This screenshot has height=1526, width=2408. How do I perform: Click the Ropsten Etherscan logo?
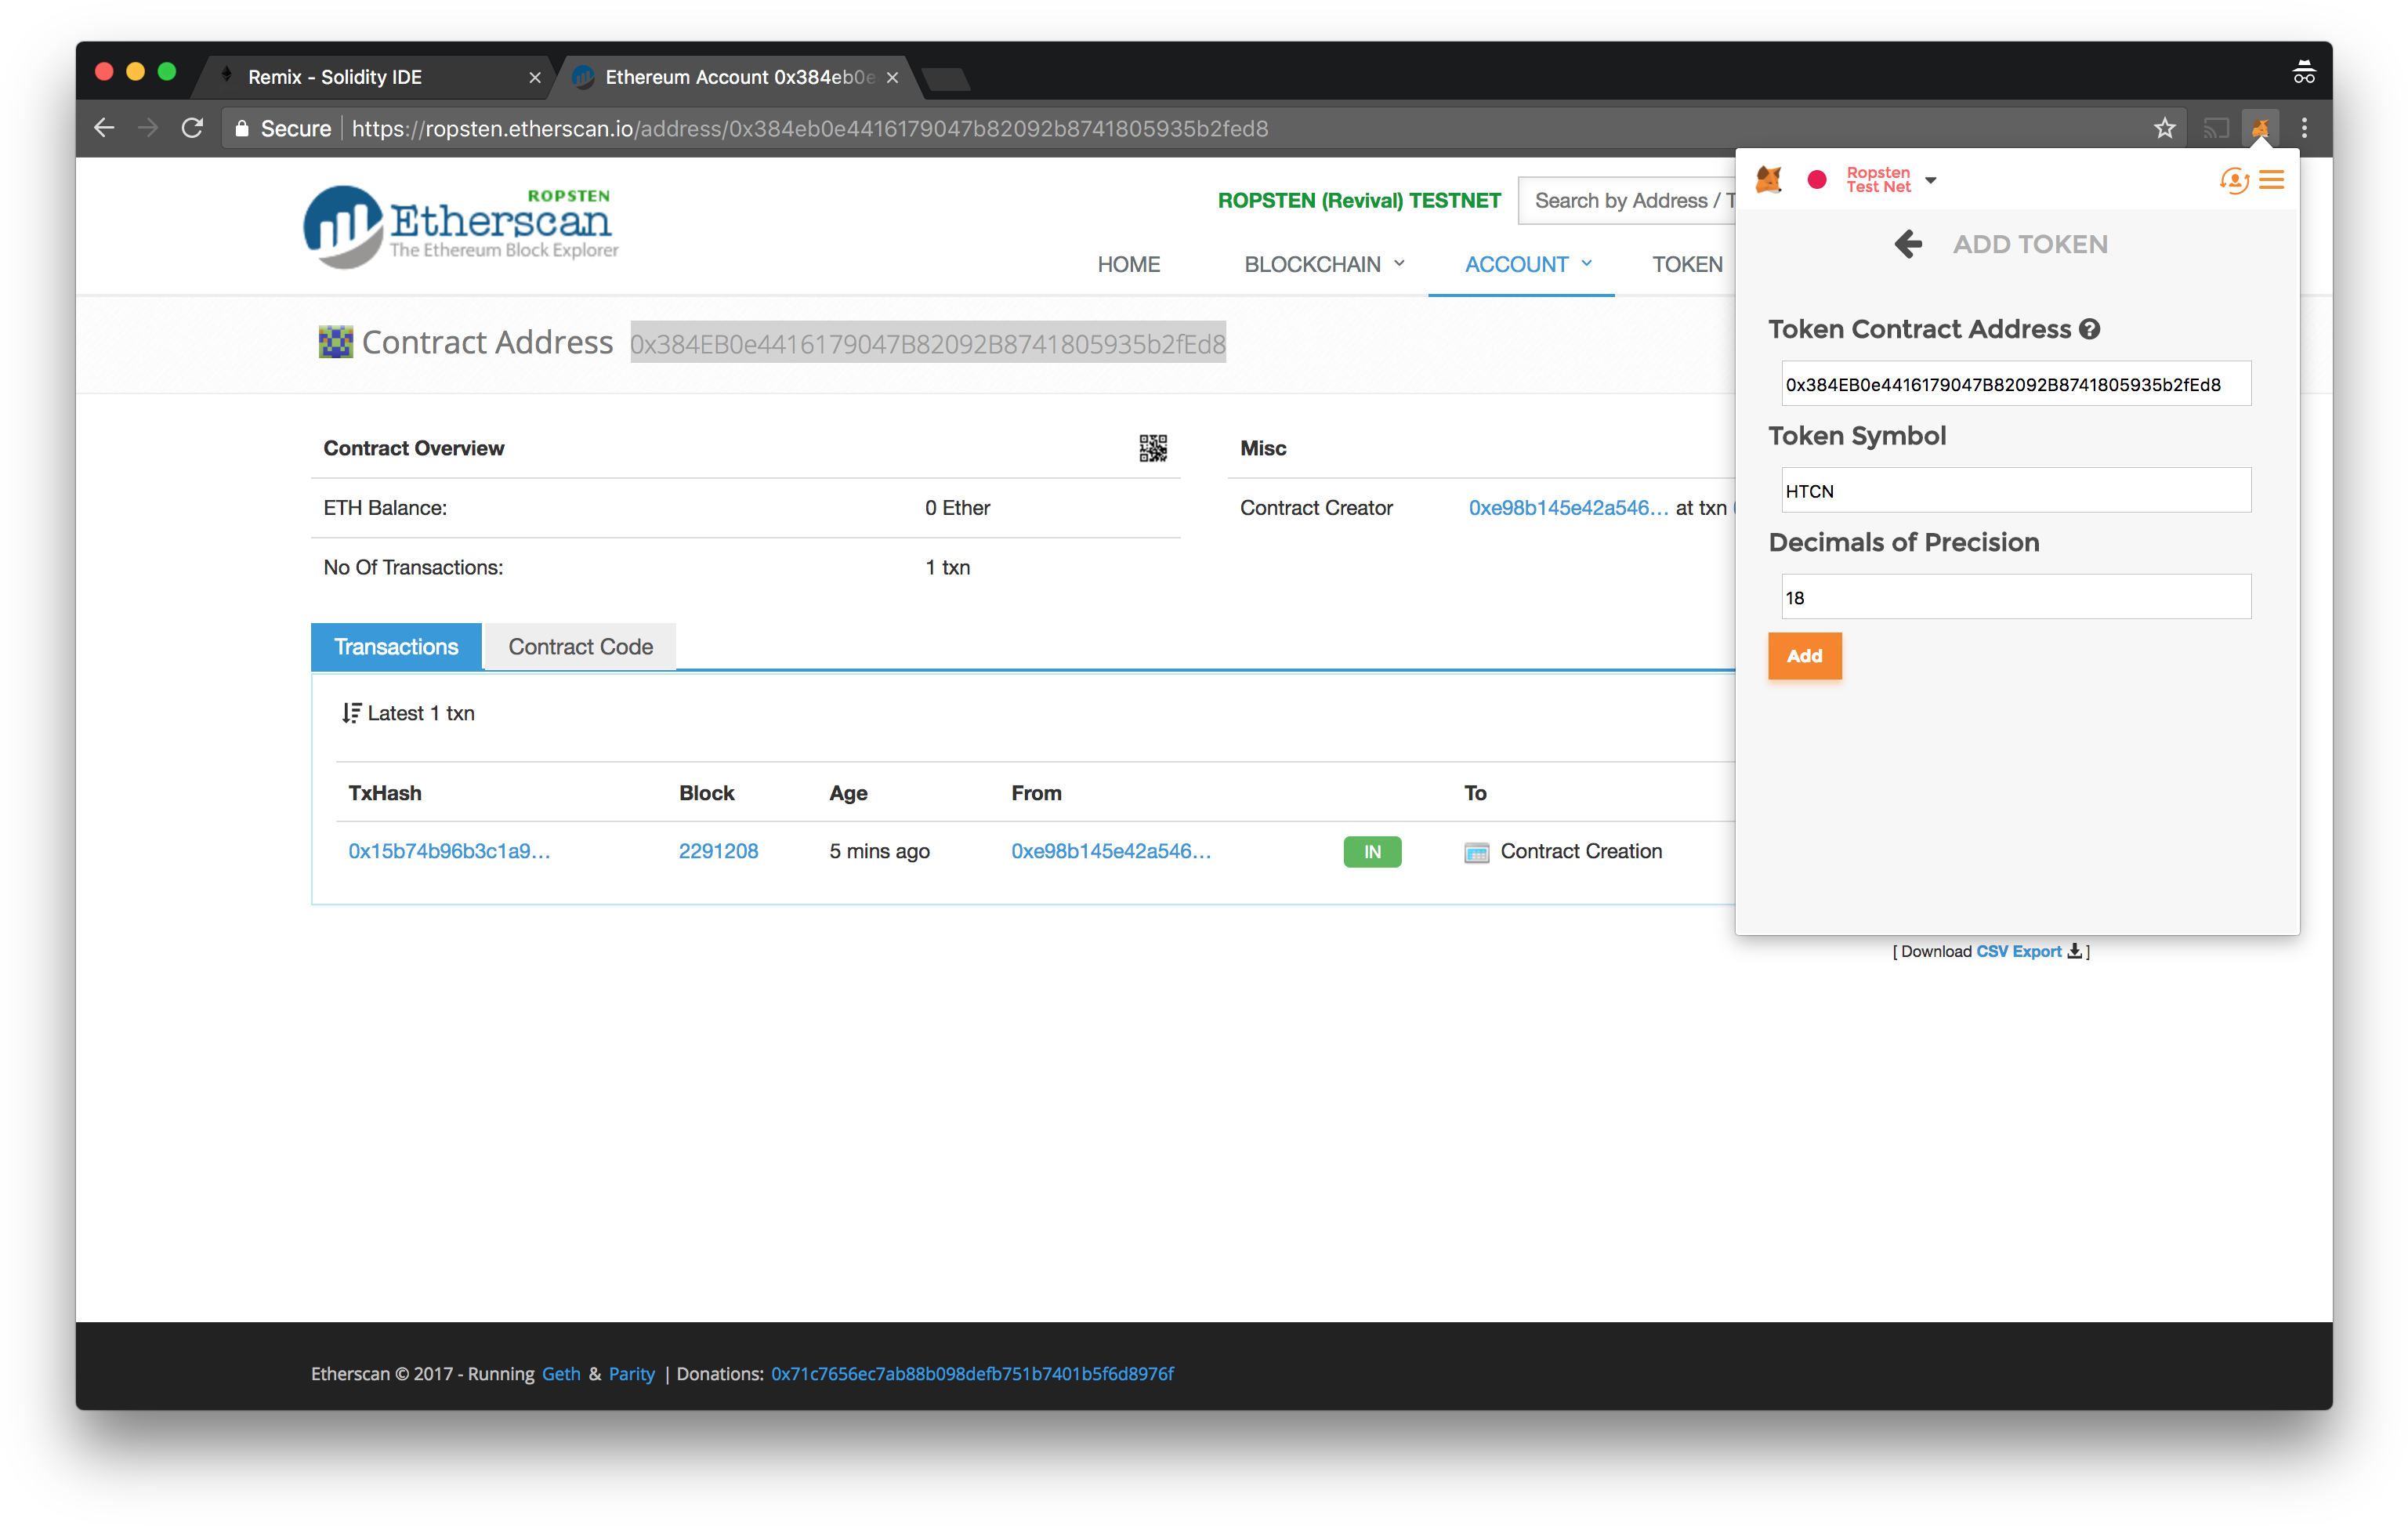point(460,225)
